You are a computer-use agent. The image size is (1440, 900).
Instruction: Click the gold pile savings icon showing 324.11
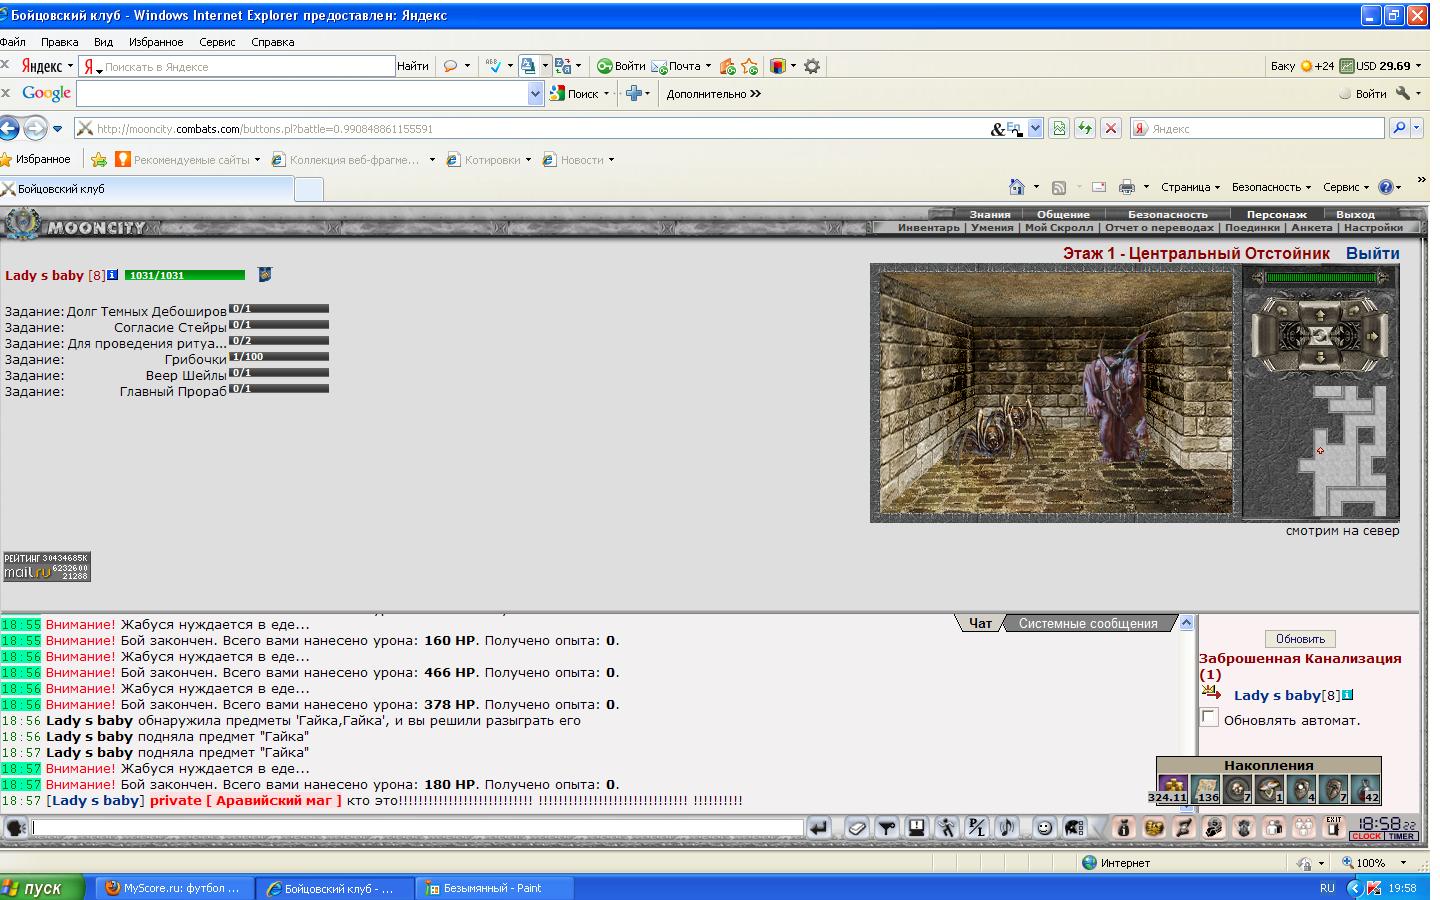click(1172, 789)
